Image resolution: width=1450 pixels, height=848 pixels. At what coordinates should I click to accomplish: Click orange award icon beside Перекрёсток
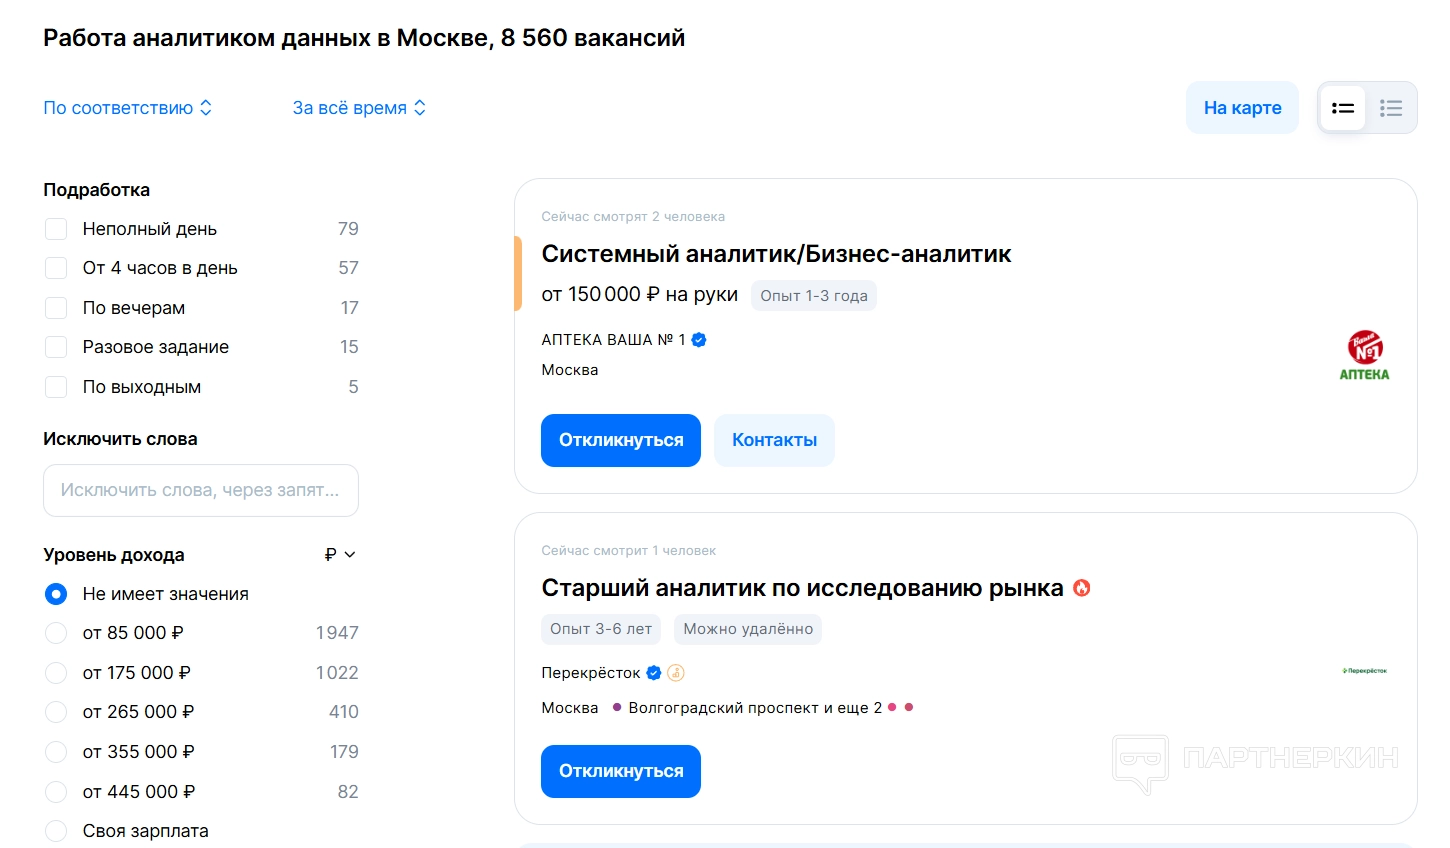[x=676, y=673]
